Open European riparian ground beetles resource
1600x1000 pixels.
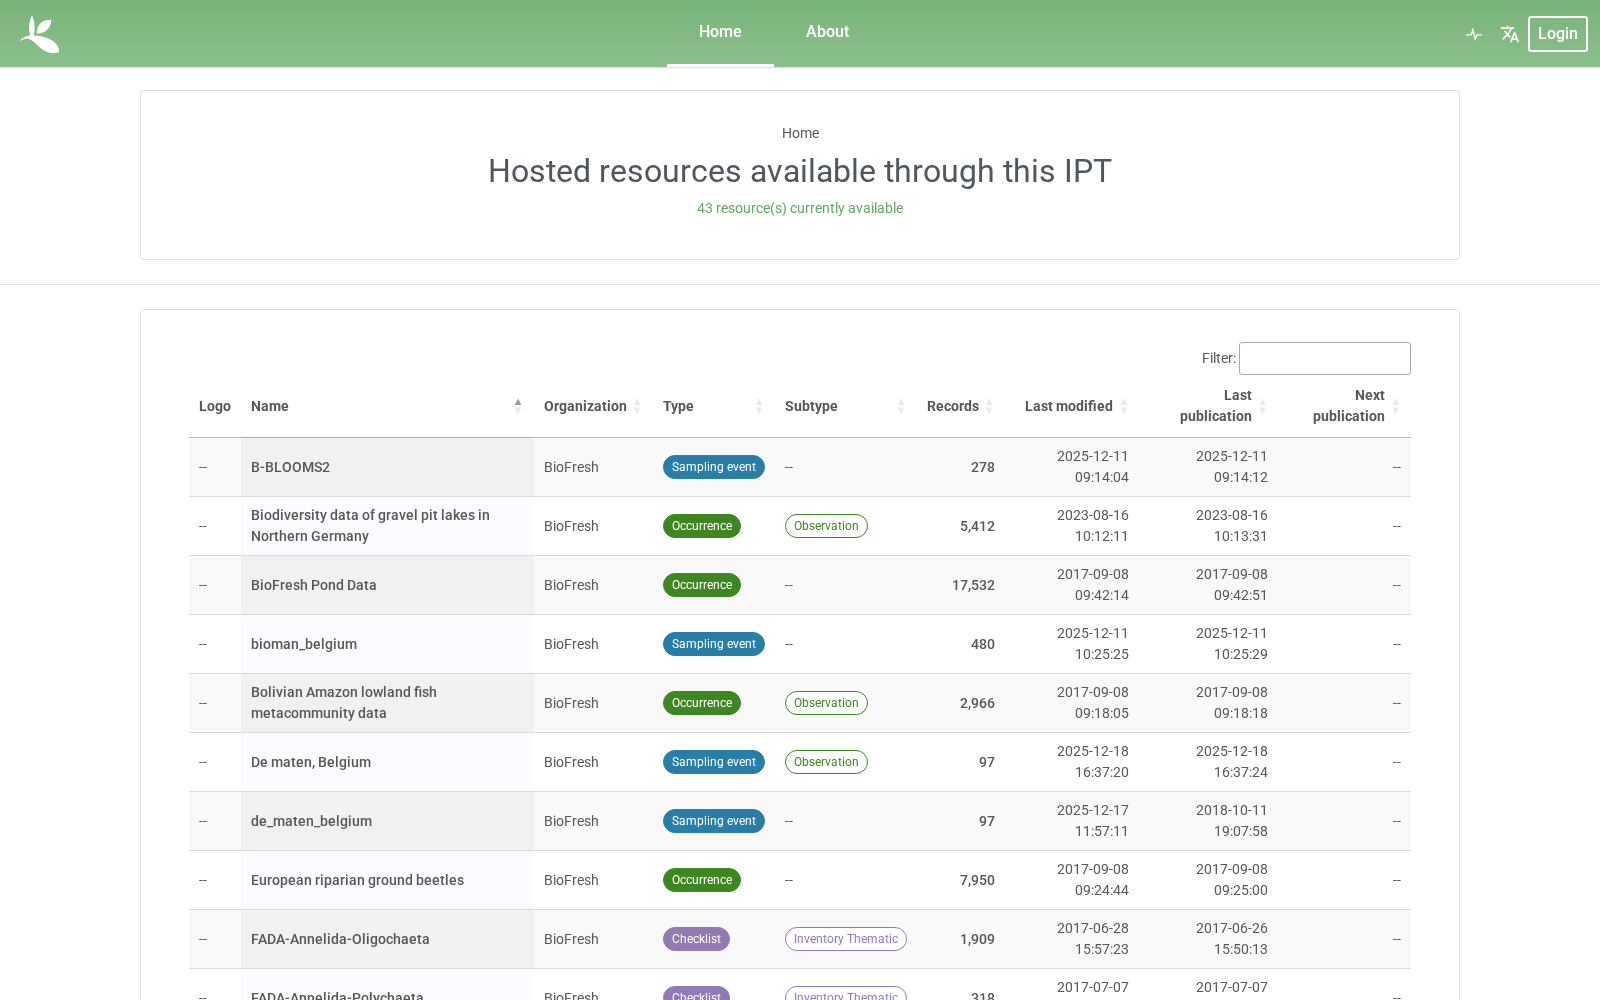[357, 880]
